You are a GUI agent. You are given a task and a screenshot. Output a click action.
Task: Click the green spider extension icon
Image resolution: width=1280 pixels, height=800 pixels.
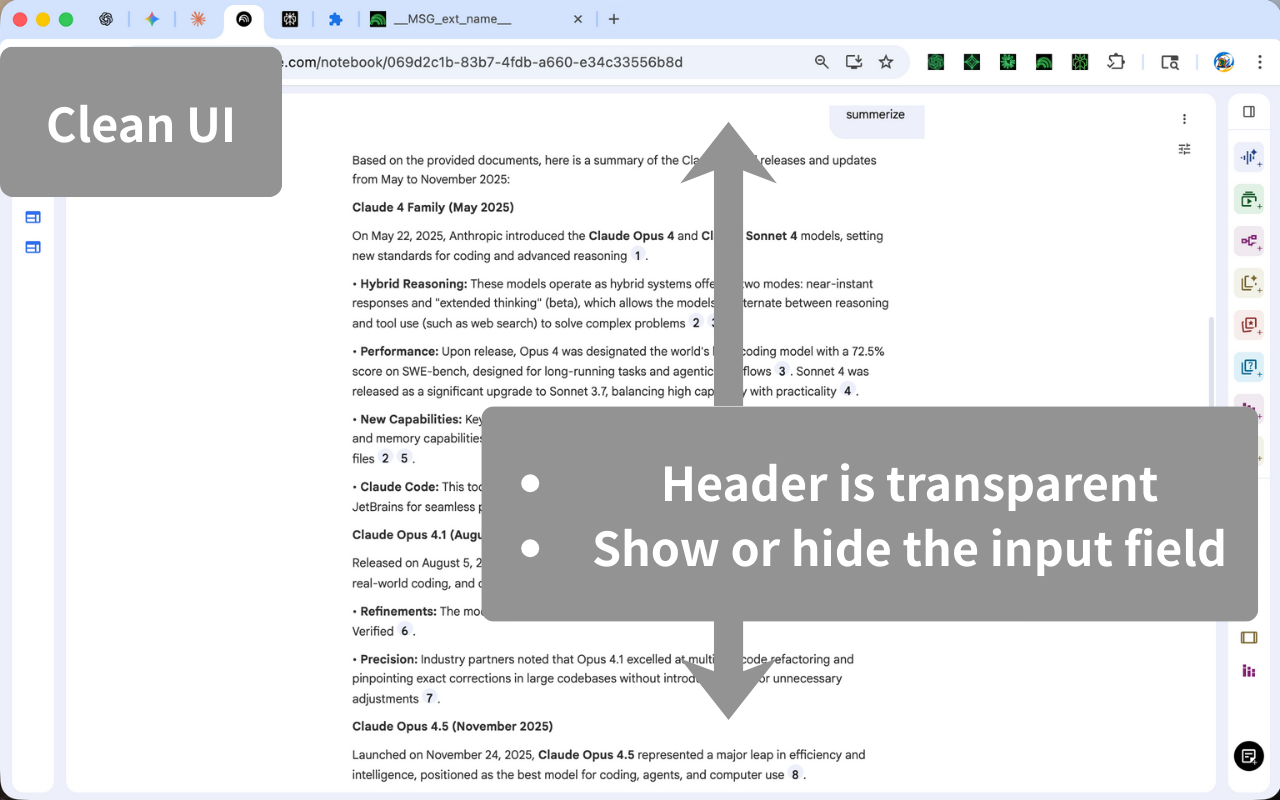coord(1080,62)
